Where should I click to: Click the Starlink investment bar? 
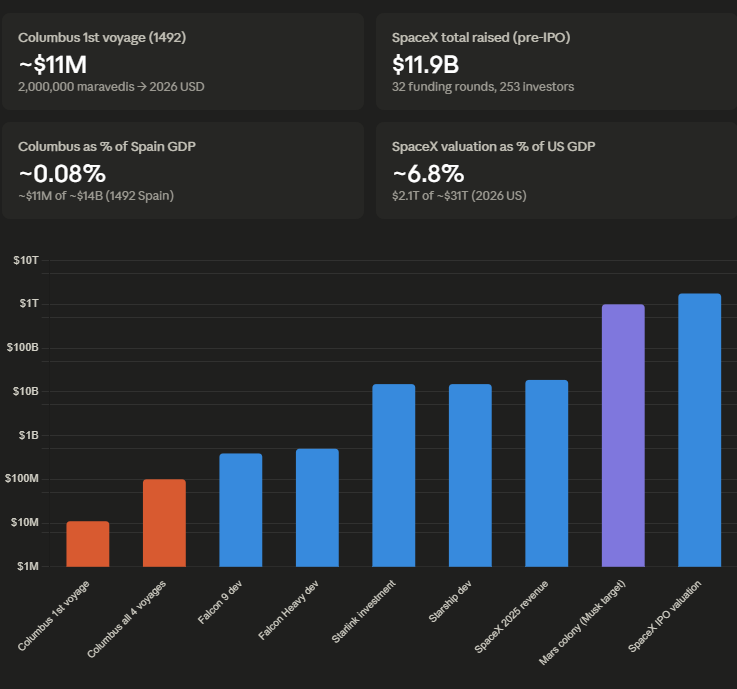pos(394,475)
